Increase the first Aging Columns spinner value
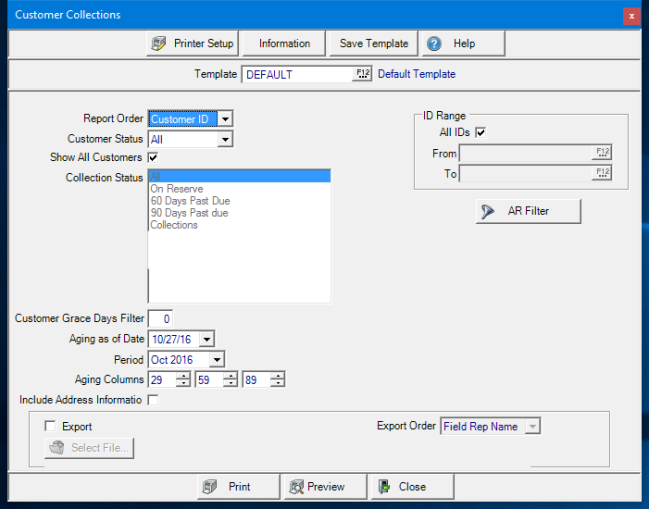This screenshot has height=509, width=649. 183,375
